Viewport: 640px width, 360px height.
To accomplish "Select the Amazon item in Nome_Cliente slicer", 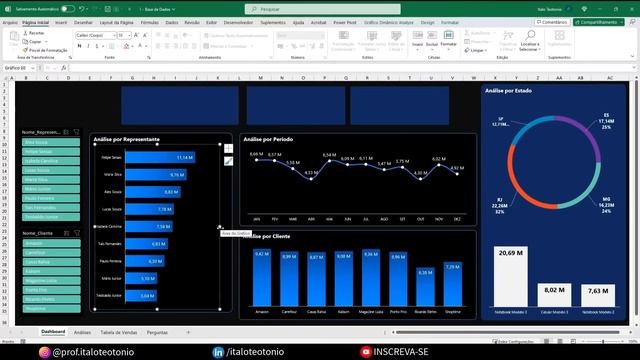I will pyautogui.click(x=51, y=243).
